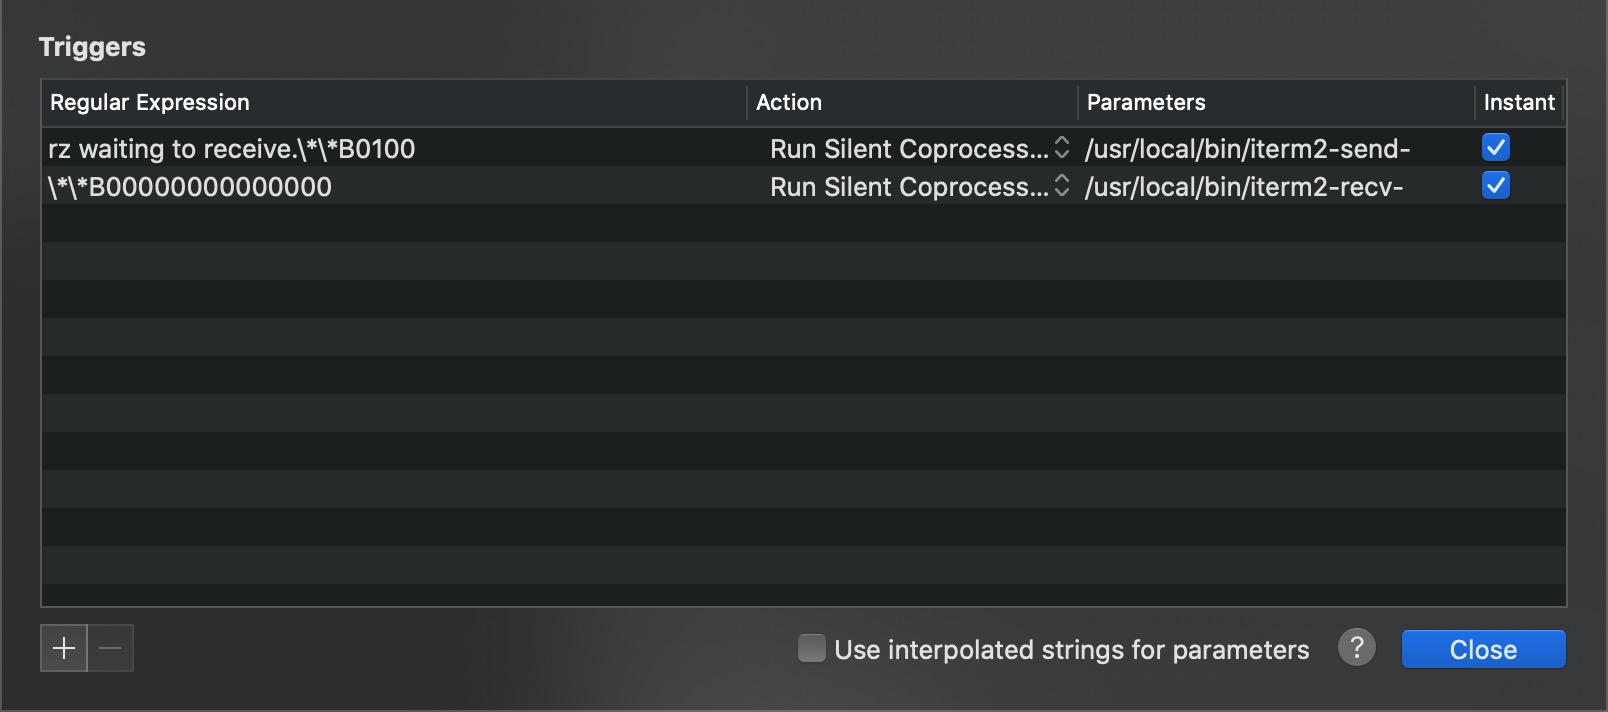Open Action dropdown for rz waiting trigger

[913, 149]
